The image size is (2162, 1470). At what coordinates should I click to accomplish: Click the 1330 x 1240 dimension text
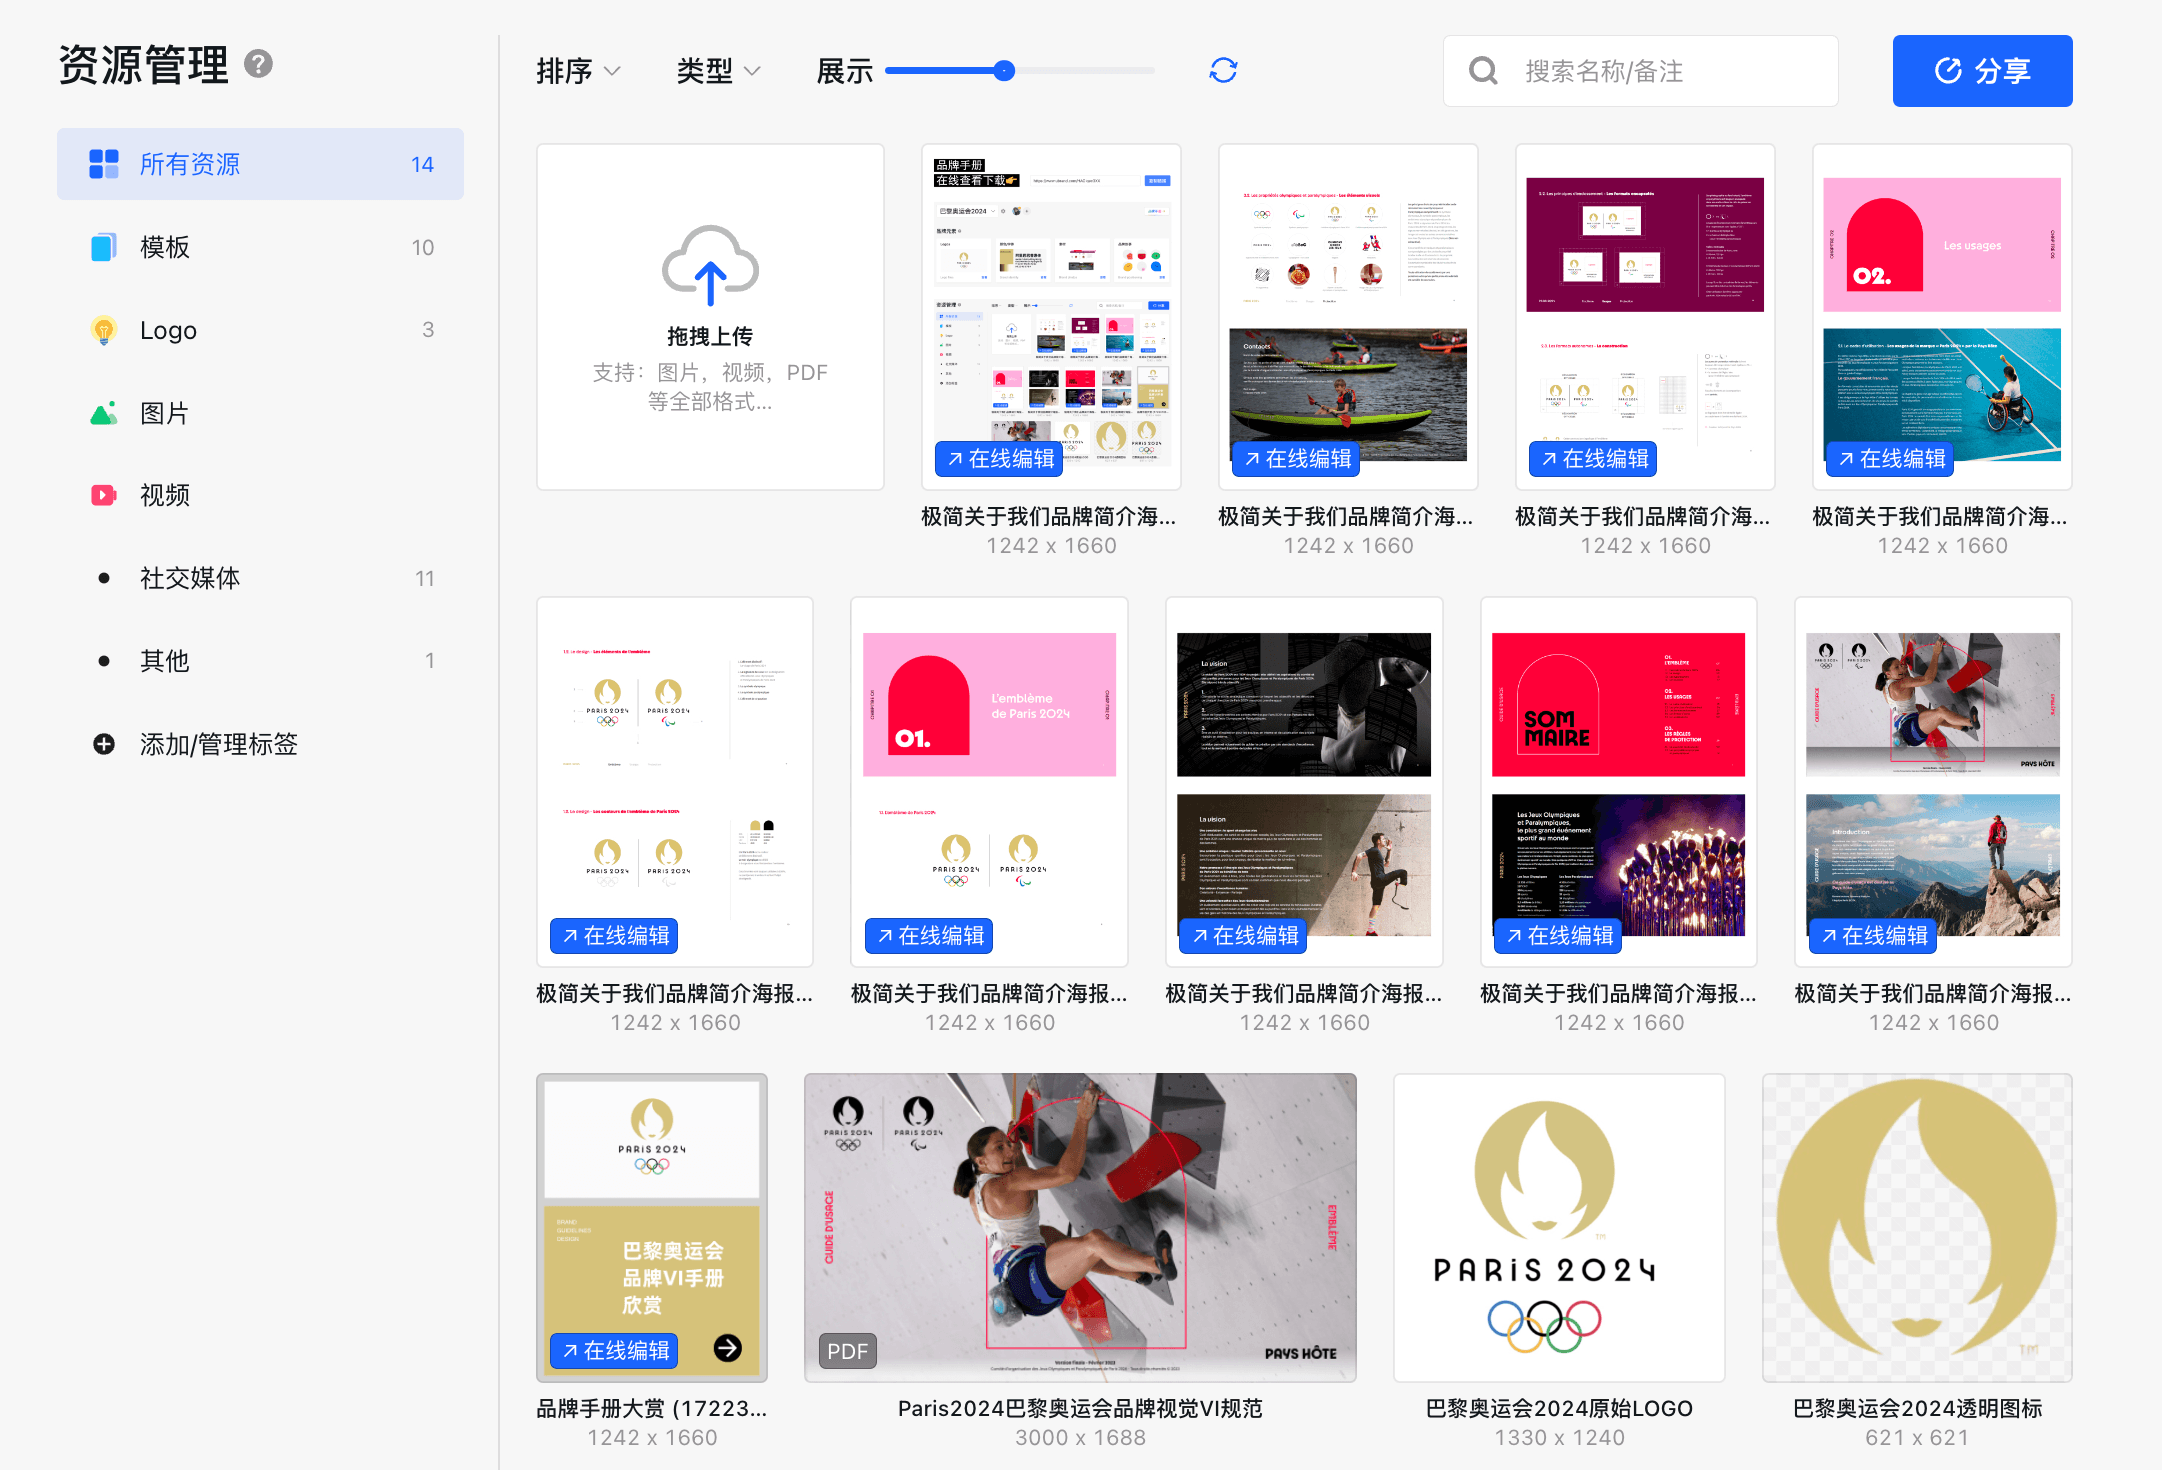click(x=1559, y=1438)
